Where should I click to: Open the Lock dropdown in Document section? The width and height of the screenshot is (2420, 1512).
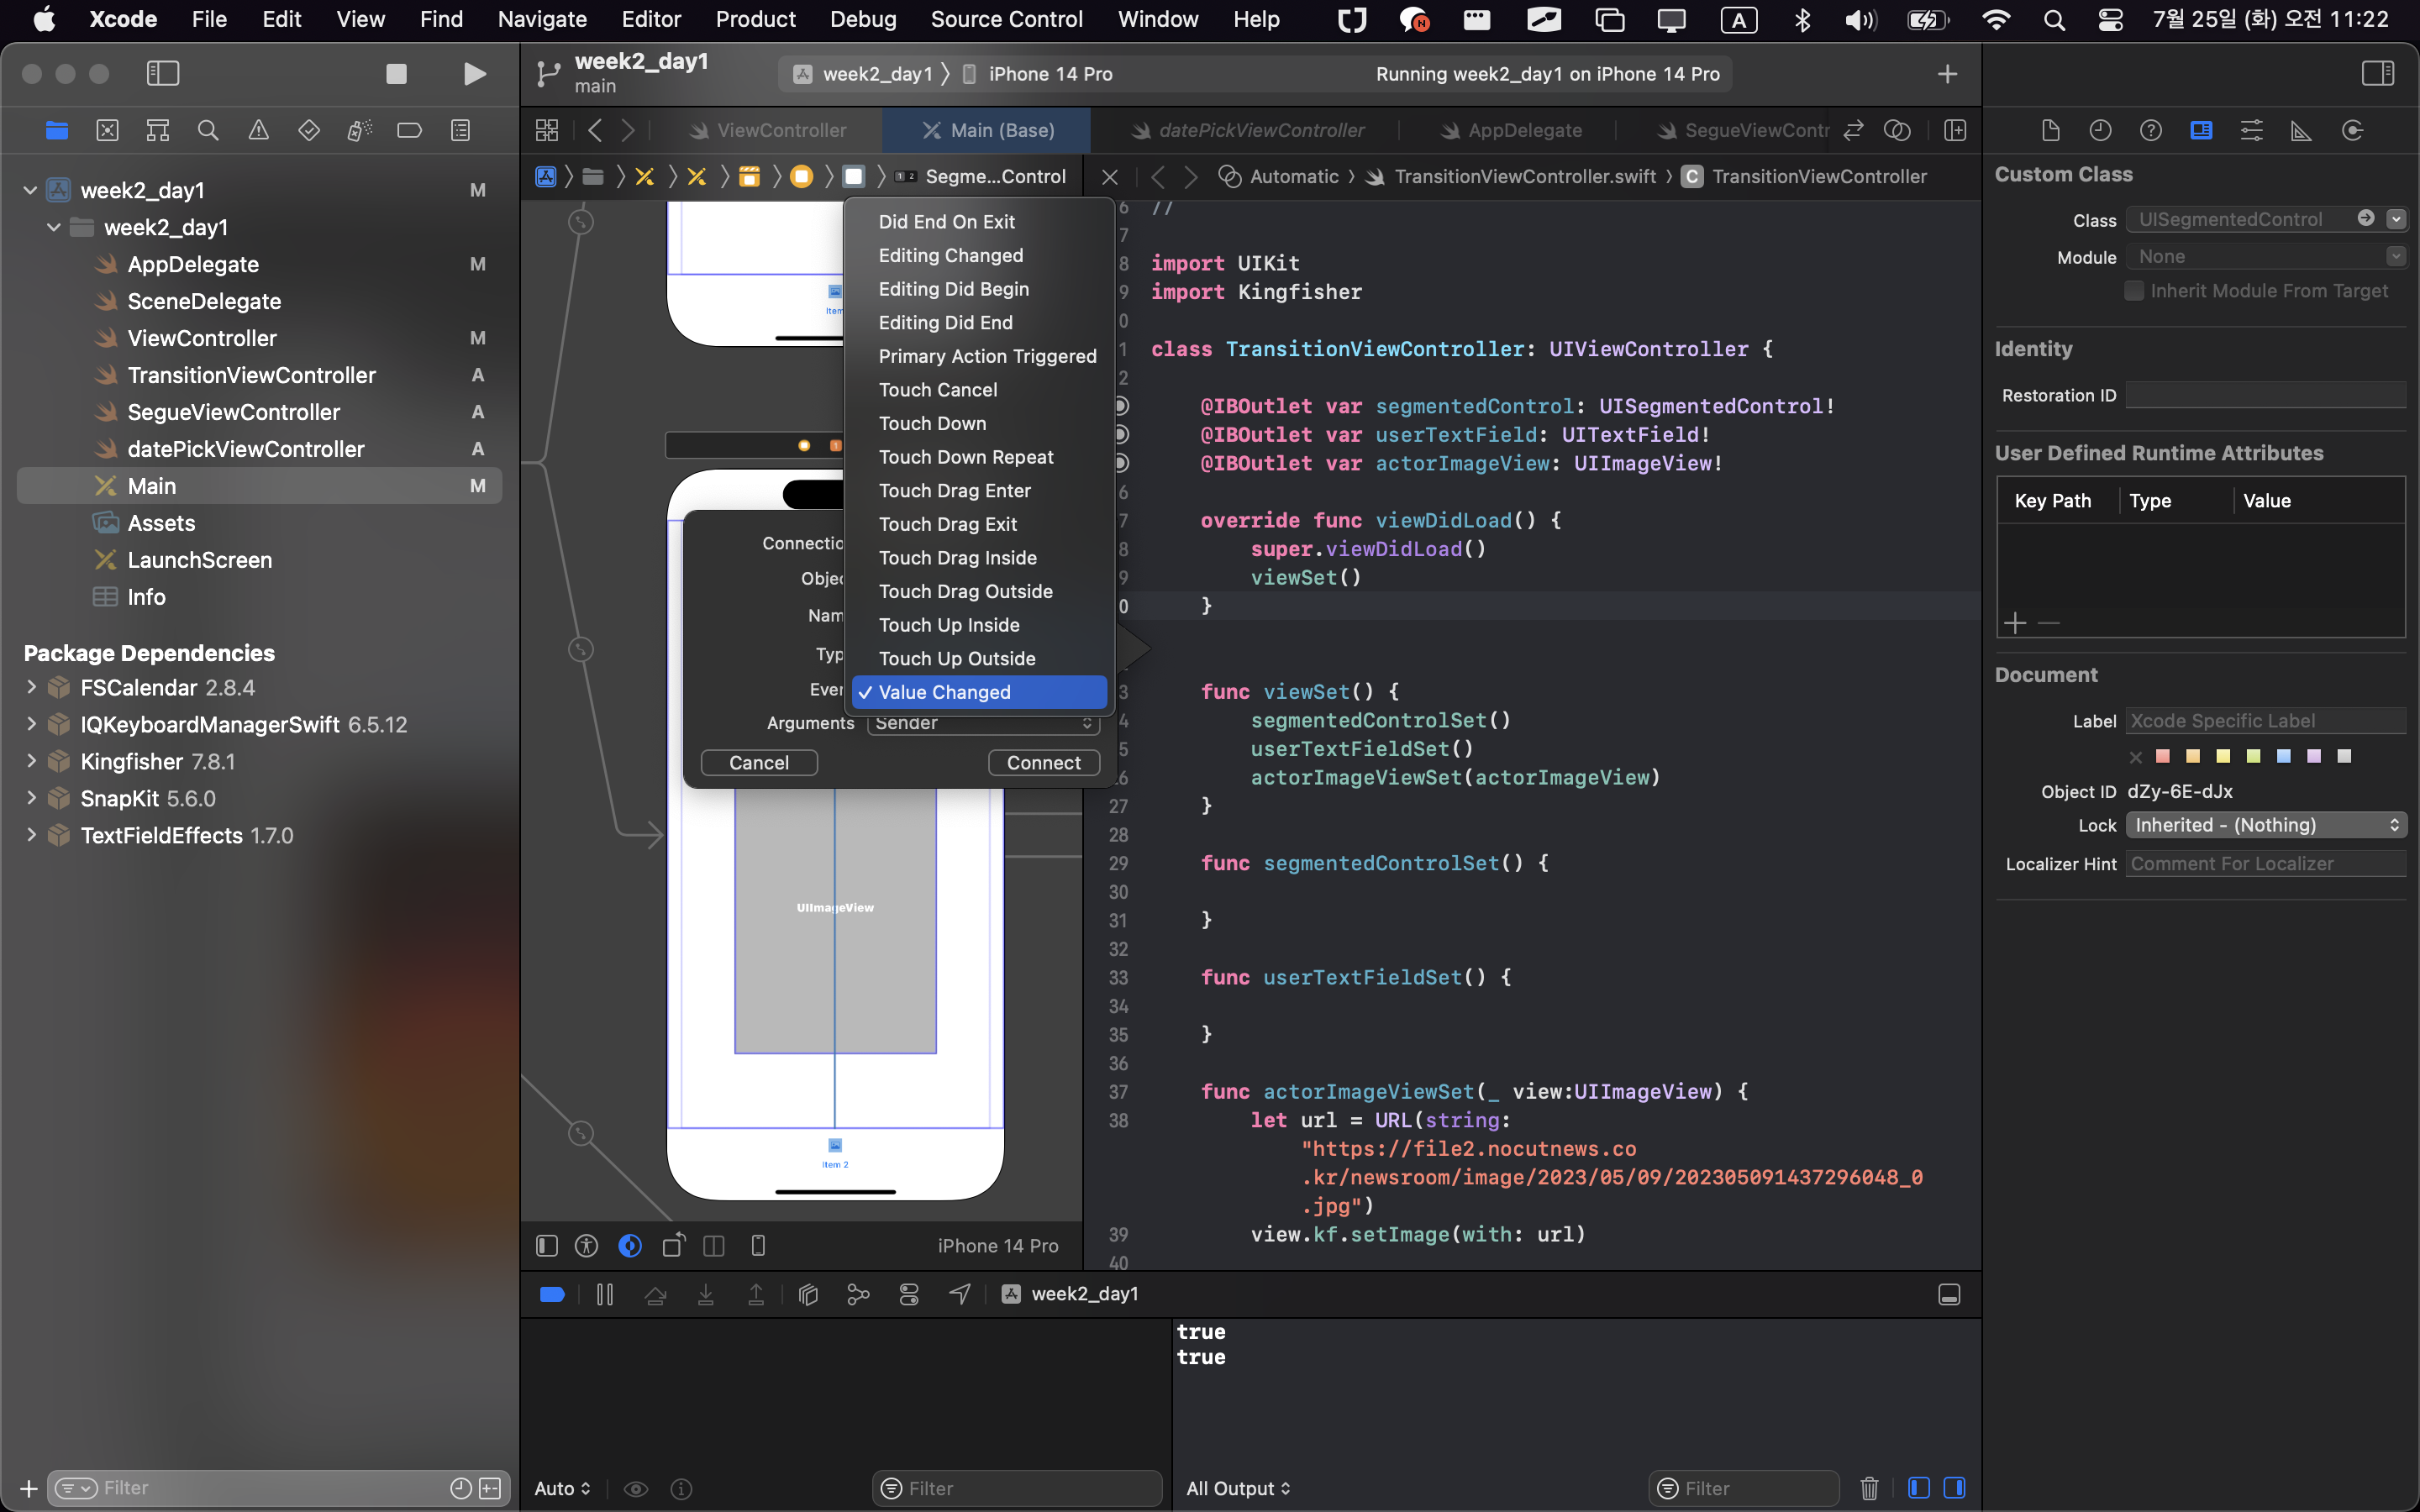pyautogui.click(x=2266, y=825)
